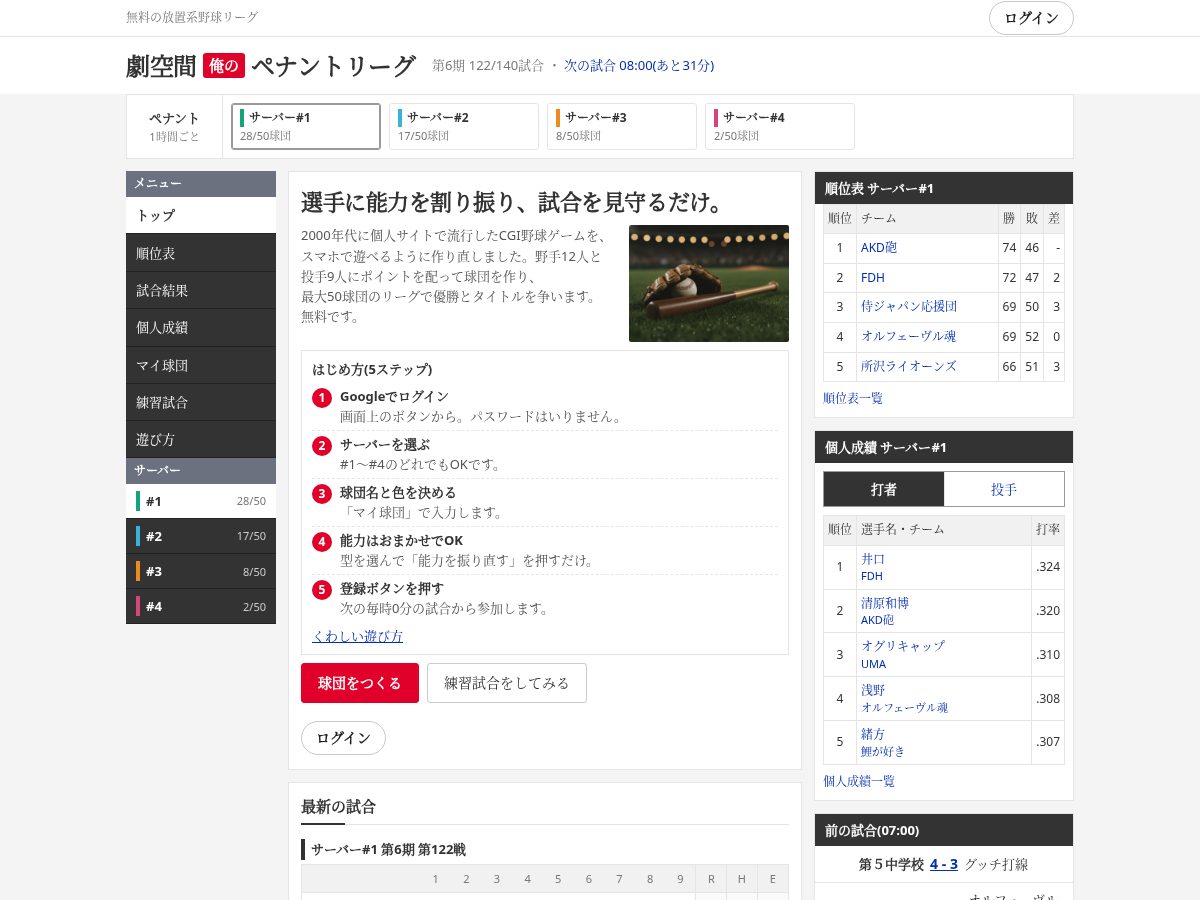Screen dimensions: 1200x900
Task: Open AKD砲 team in standings
Action: click(x=879, y=247)
